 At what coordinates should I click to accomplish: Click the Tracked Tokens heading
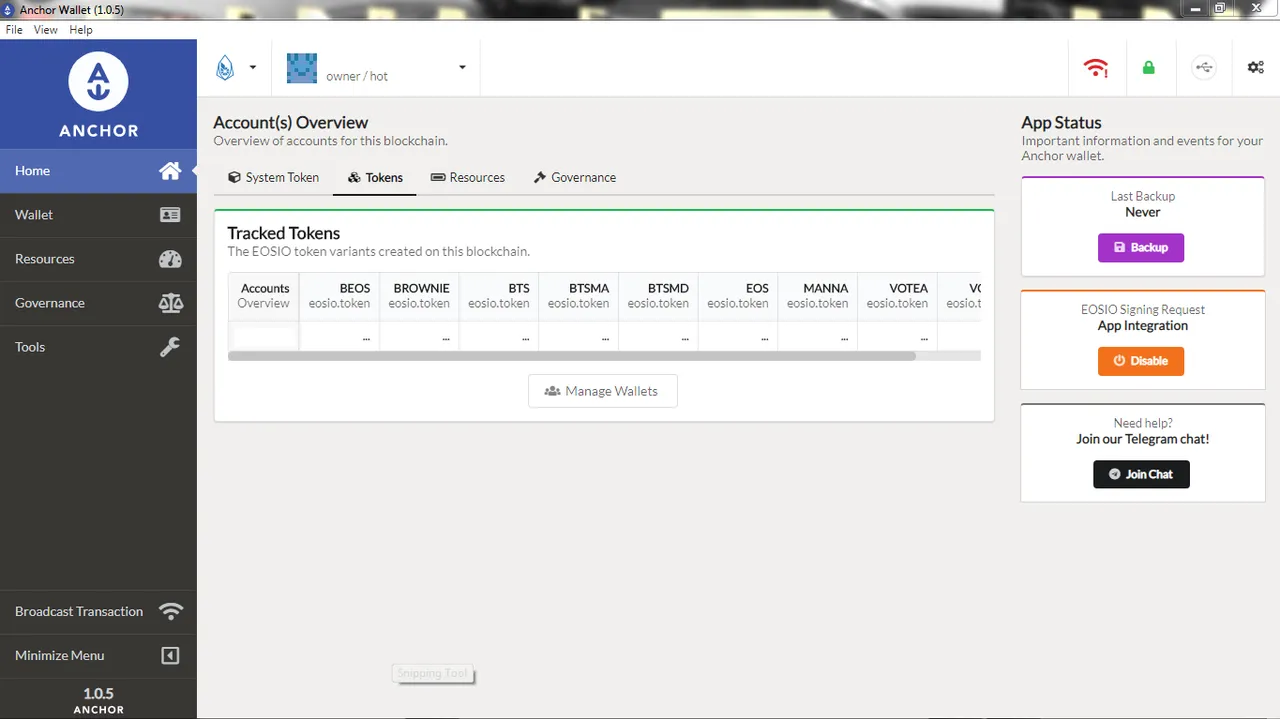[284, 233]
